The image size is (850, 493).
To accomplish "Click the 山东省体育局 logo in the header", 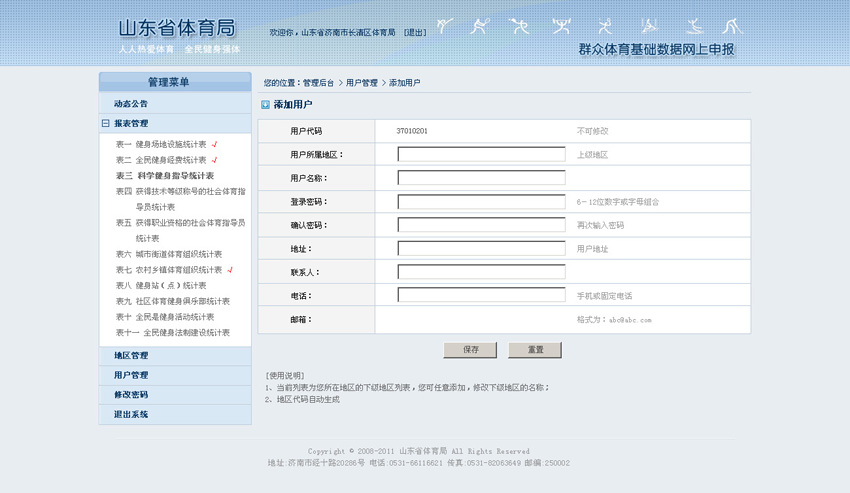I will [x=177, y=29].
